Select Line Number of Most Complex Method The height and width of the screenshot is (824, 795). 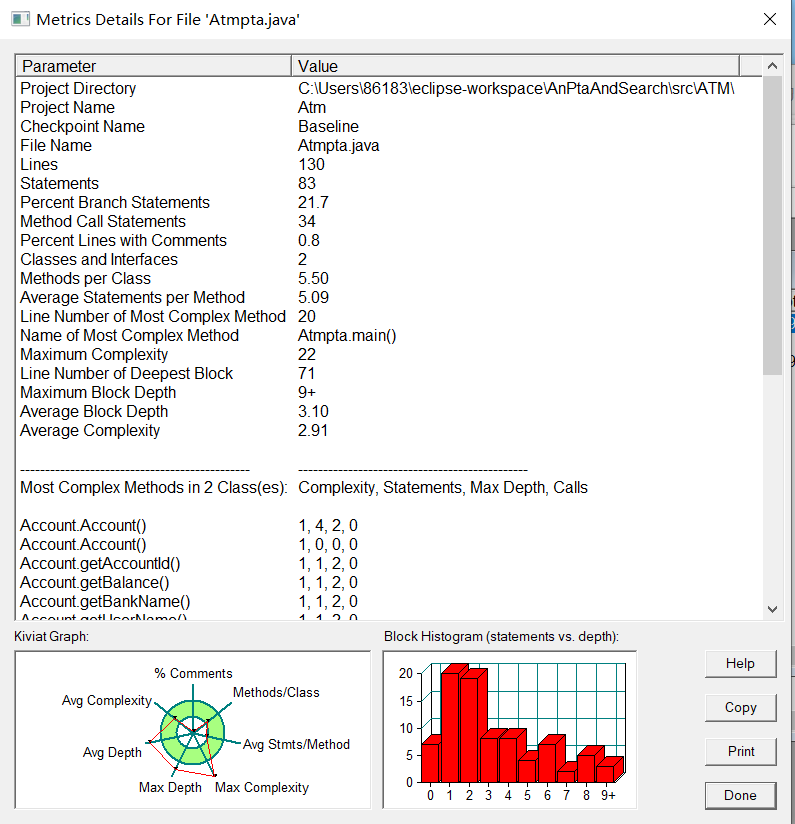[x=389, y=316]
